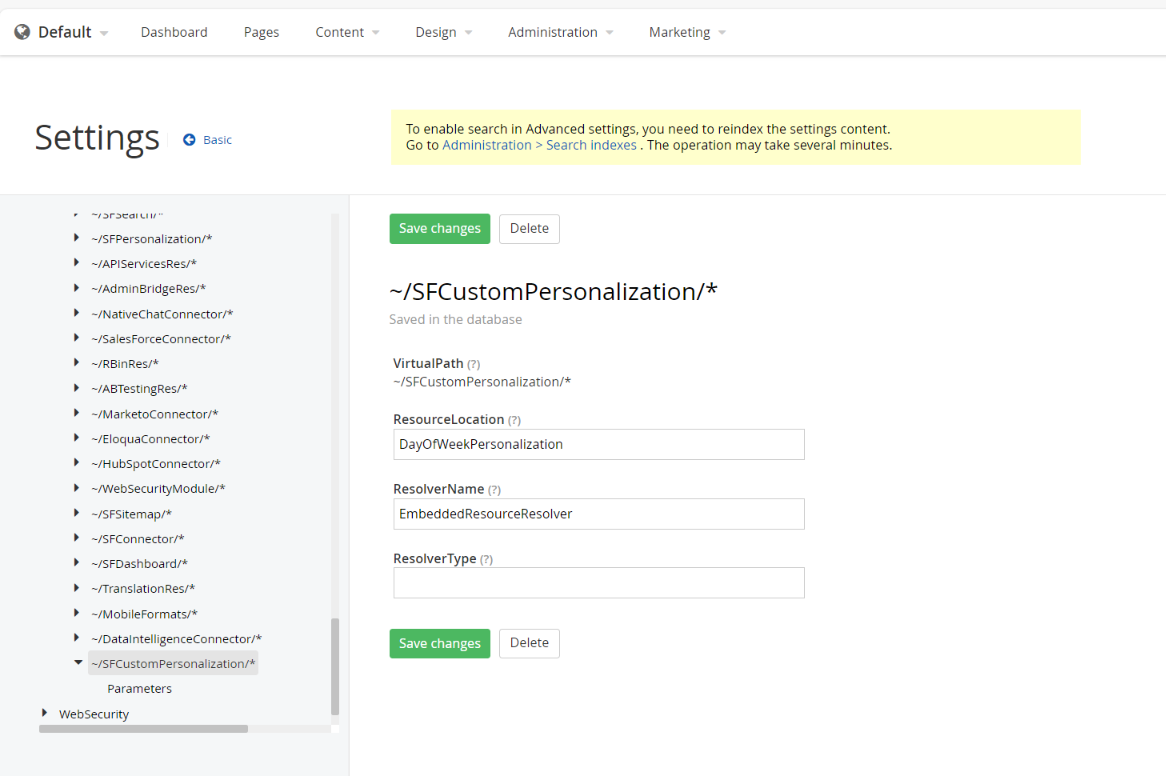1166x776 pixels.
Task: Focus the ResourceLocation input field
Action: (x=599, y=444)
